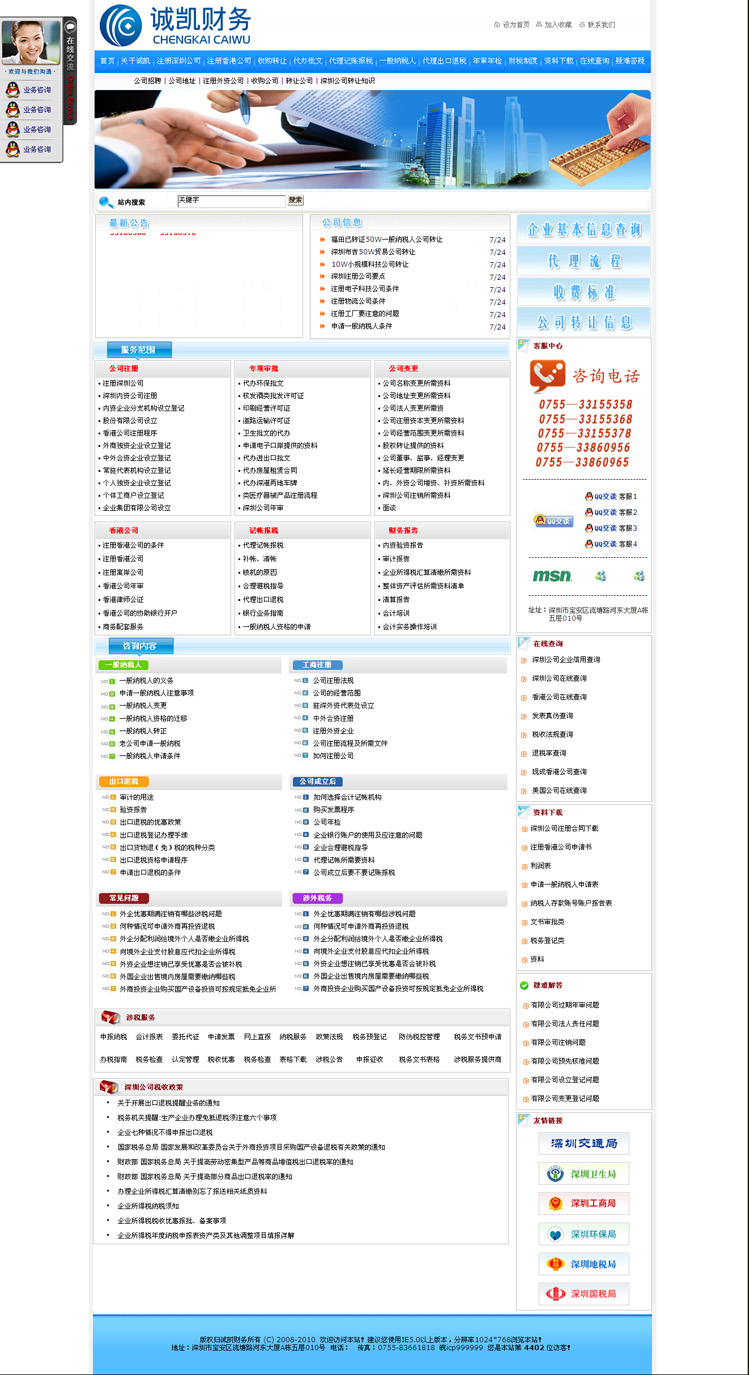The width and height of the screenshot is (750, 1375).
Task: Click the vertical 在线交流 floating tab
Action: [x=70, y=71]
